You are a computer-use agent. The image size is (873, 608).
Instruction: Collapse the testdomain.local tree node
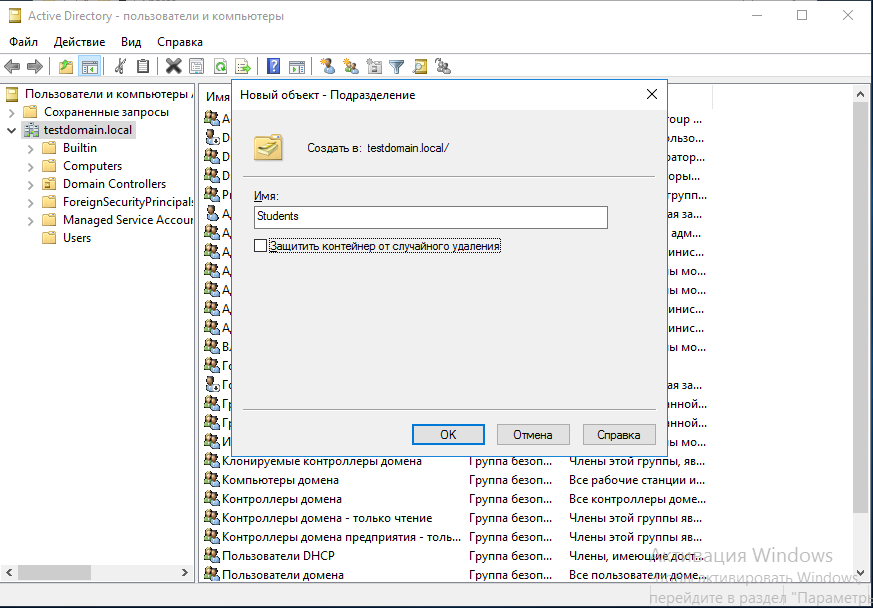11,130
